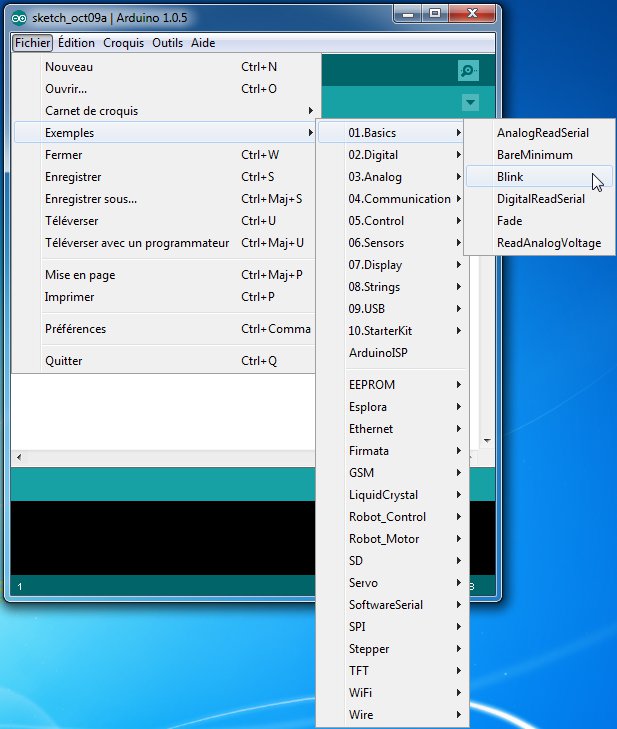617x729 pixels.
Task: Open the LiquidCrystal examples submenu
Action: pos(383,495)
